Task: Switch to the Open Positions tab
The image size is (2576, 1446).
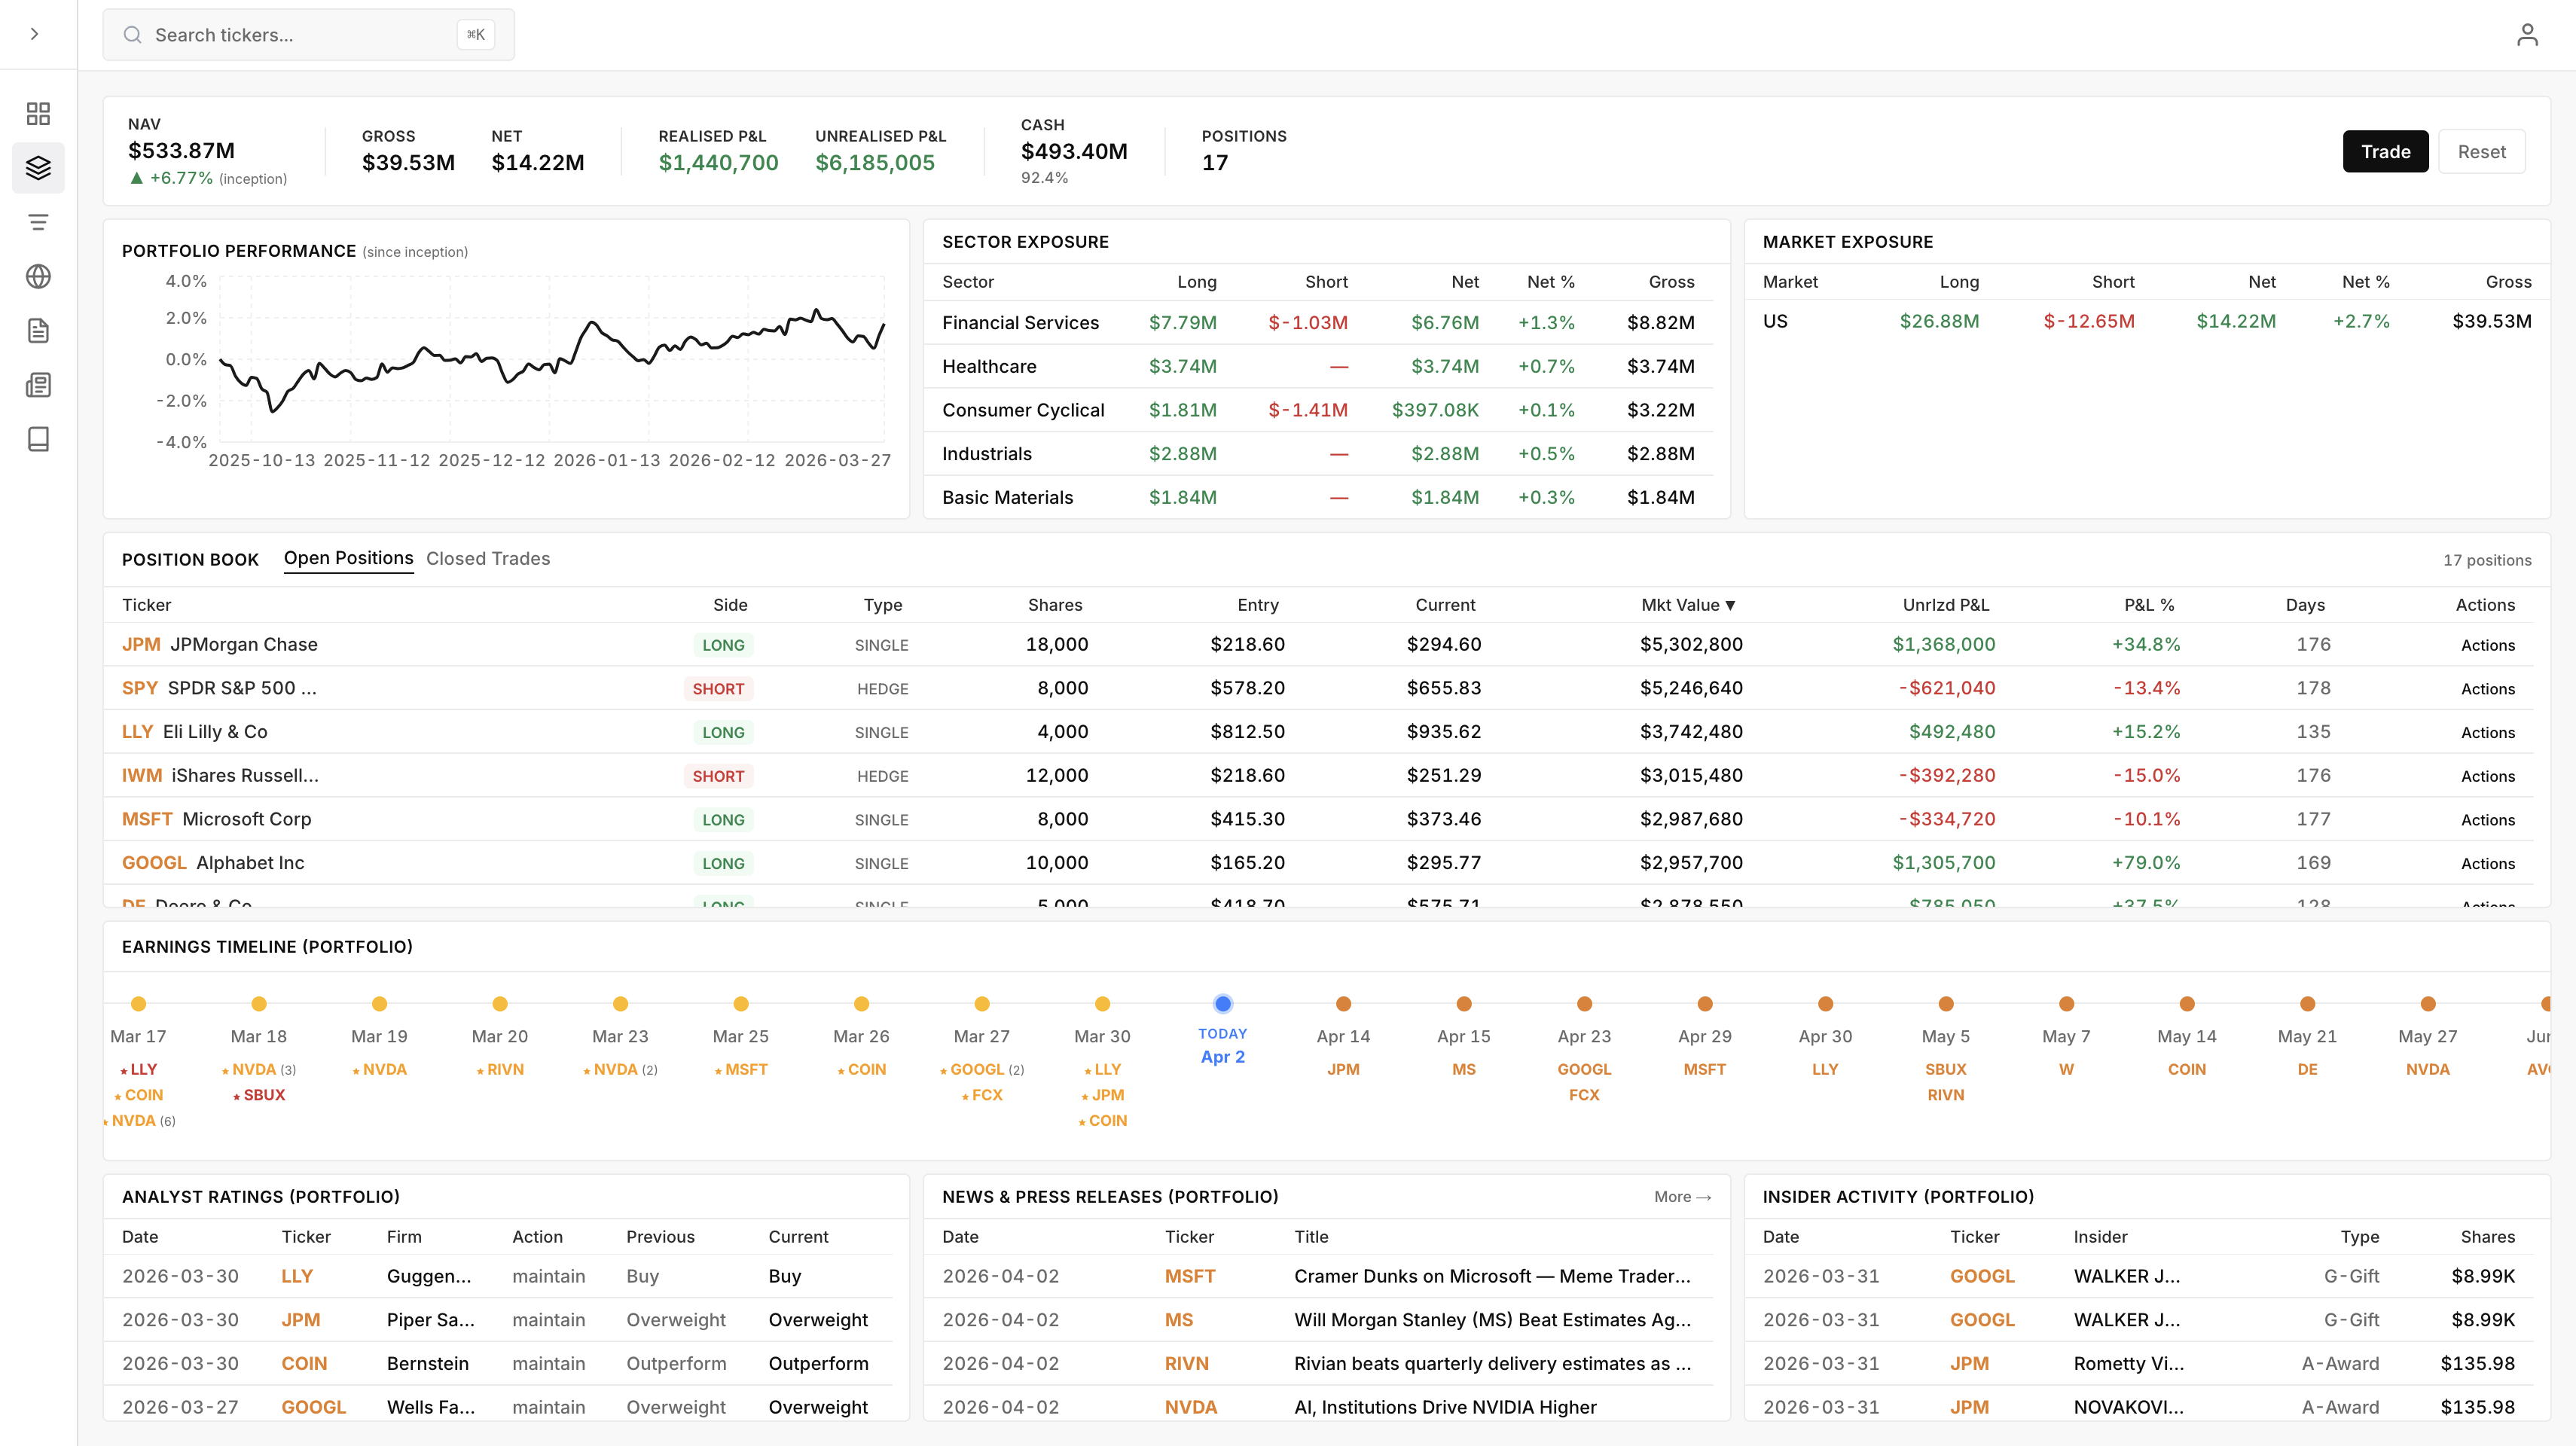Action: [x=348, y=558]
